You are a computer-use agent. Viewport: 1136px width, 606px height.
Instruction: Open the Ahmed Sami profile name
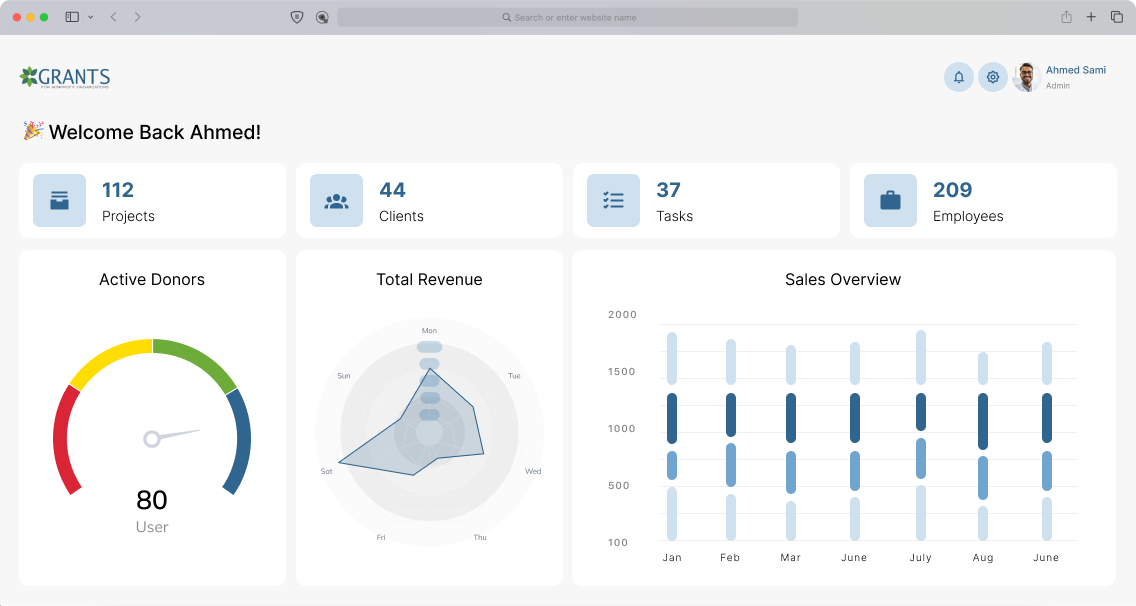pyautogui.click(x=1075, y=70)
